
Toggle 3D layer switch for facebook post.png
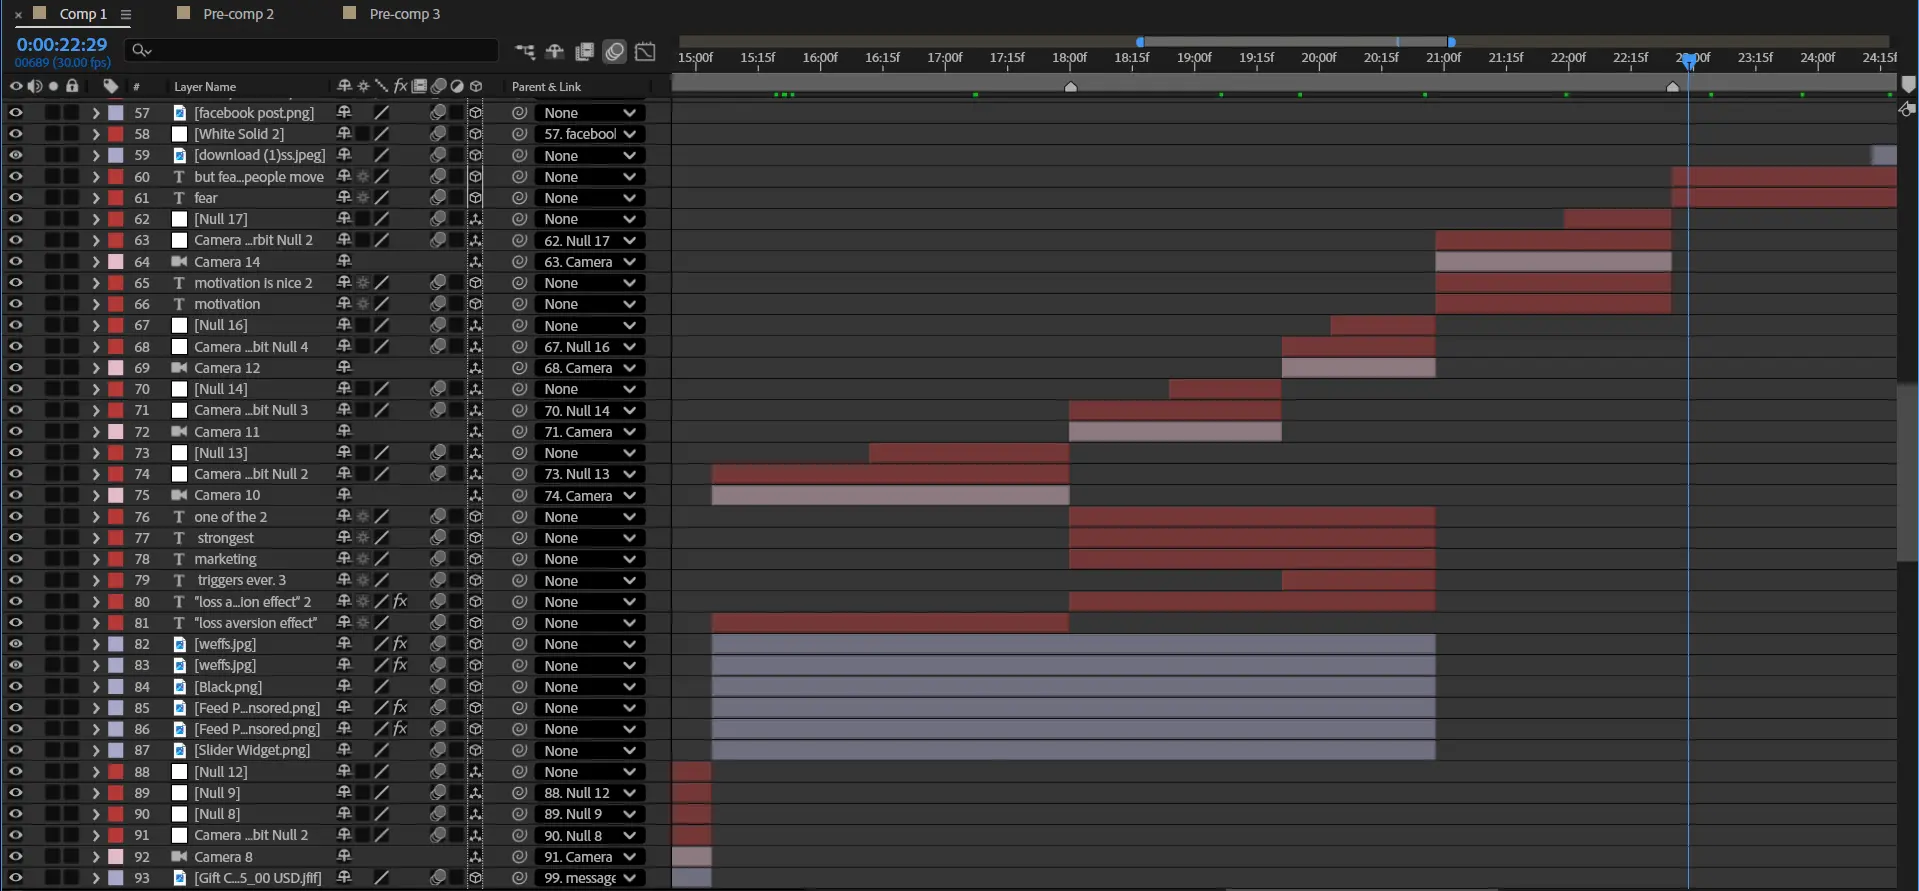[x=475, y=113]
